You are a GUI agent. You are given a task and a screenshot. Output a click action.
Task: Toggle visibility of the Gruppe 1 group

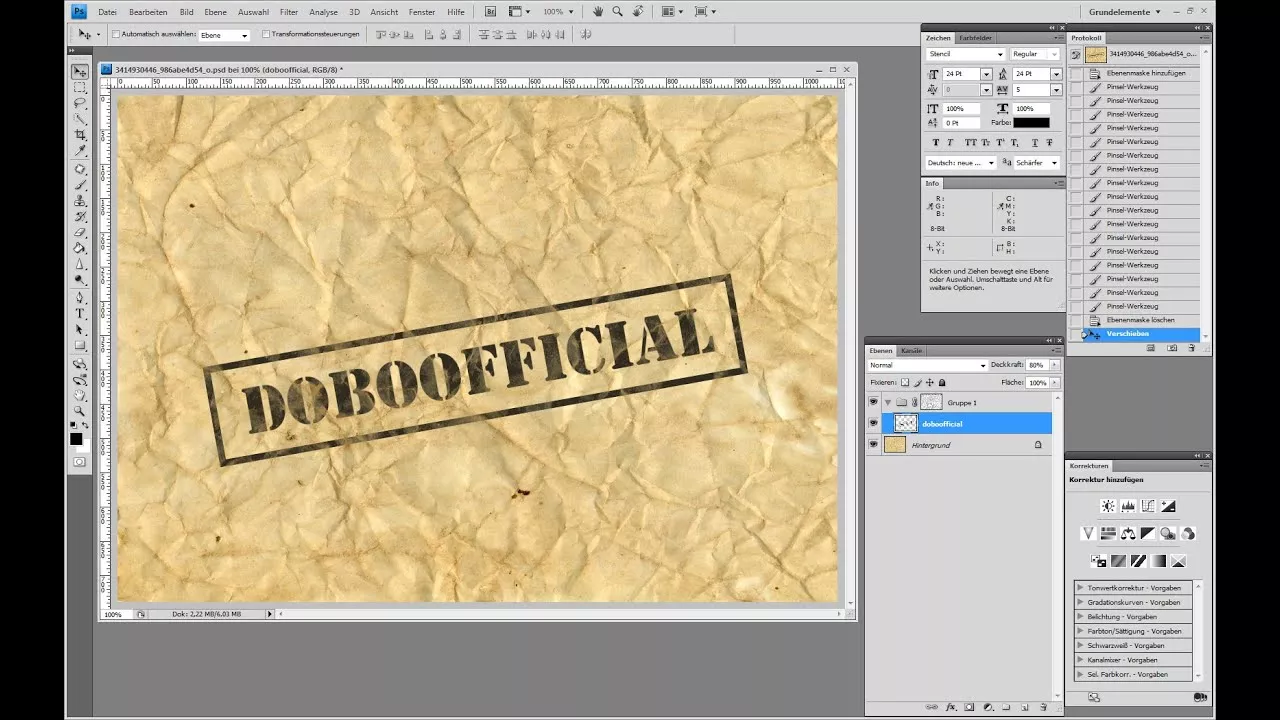(x=874, y=402)
